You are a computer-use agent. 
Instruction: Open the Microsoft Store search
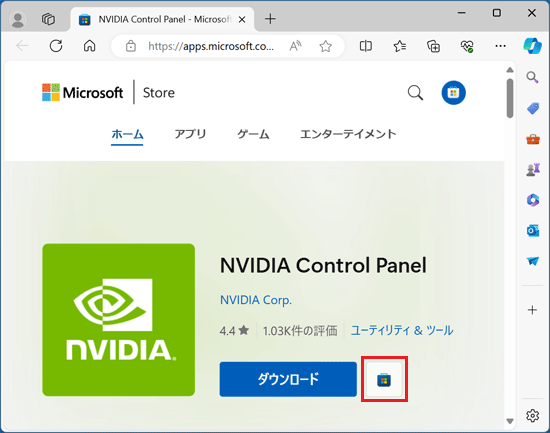(x=415, y=93)
